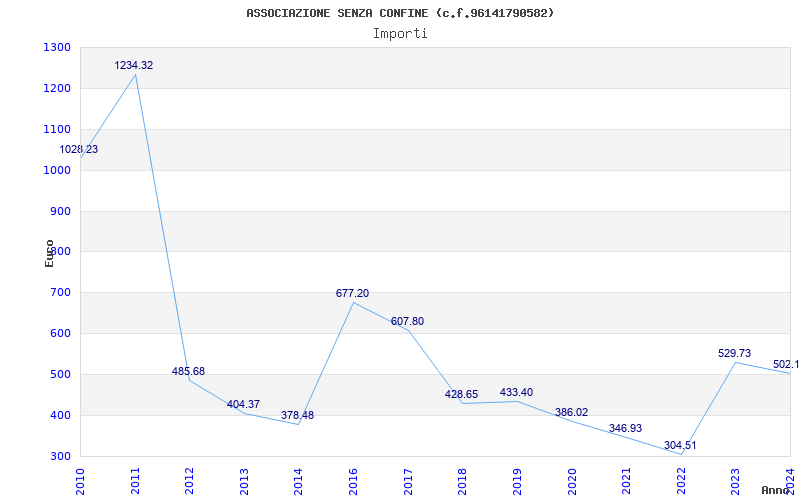This screenshot has height=500, width=800.
Task: Click x-axis year 2016
Action: pyautogui.click(x=353, y=481)
